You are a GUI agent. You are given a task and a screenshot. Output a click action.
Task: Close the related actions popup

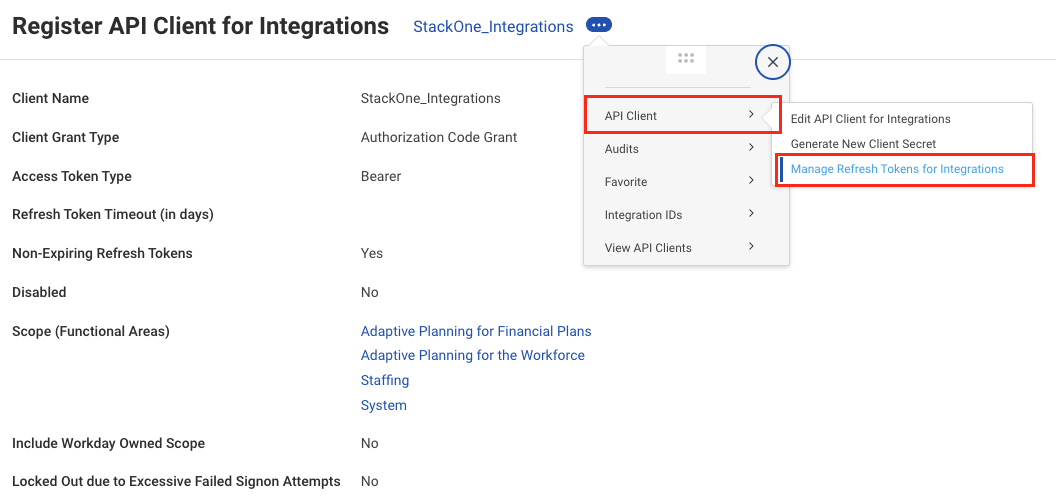click(x=772, y=62)
